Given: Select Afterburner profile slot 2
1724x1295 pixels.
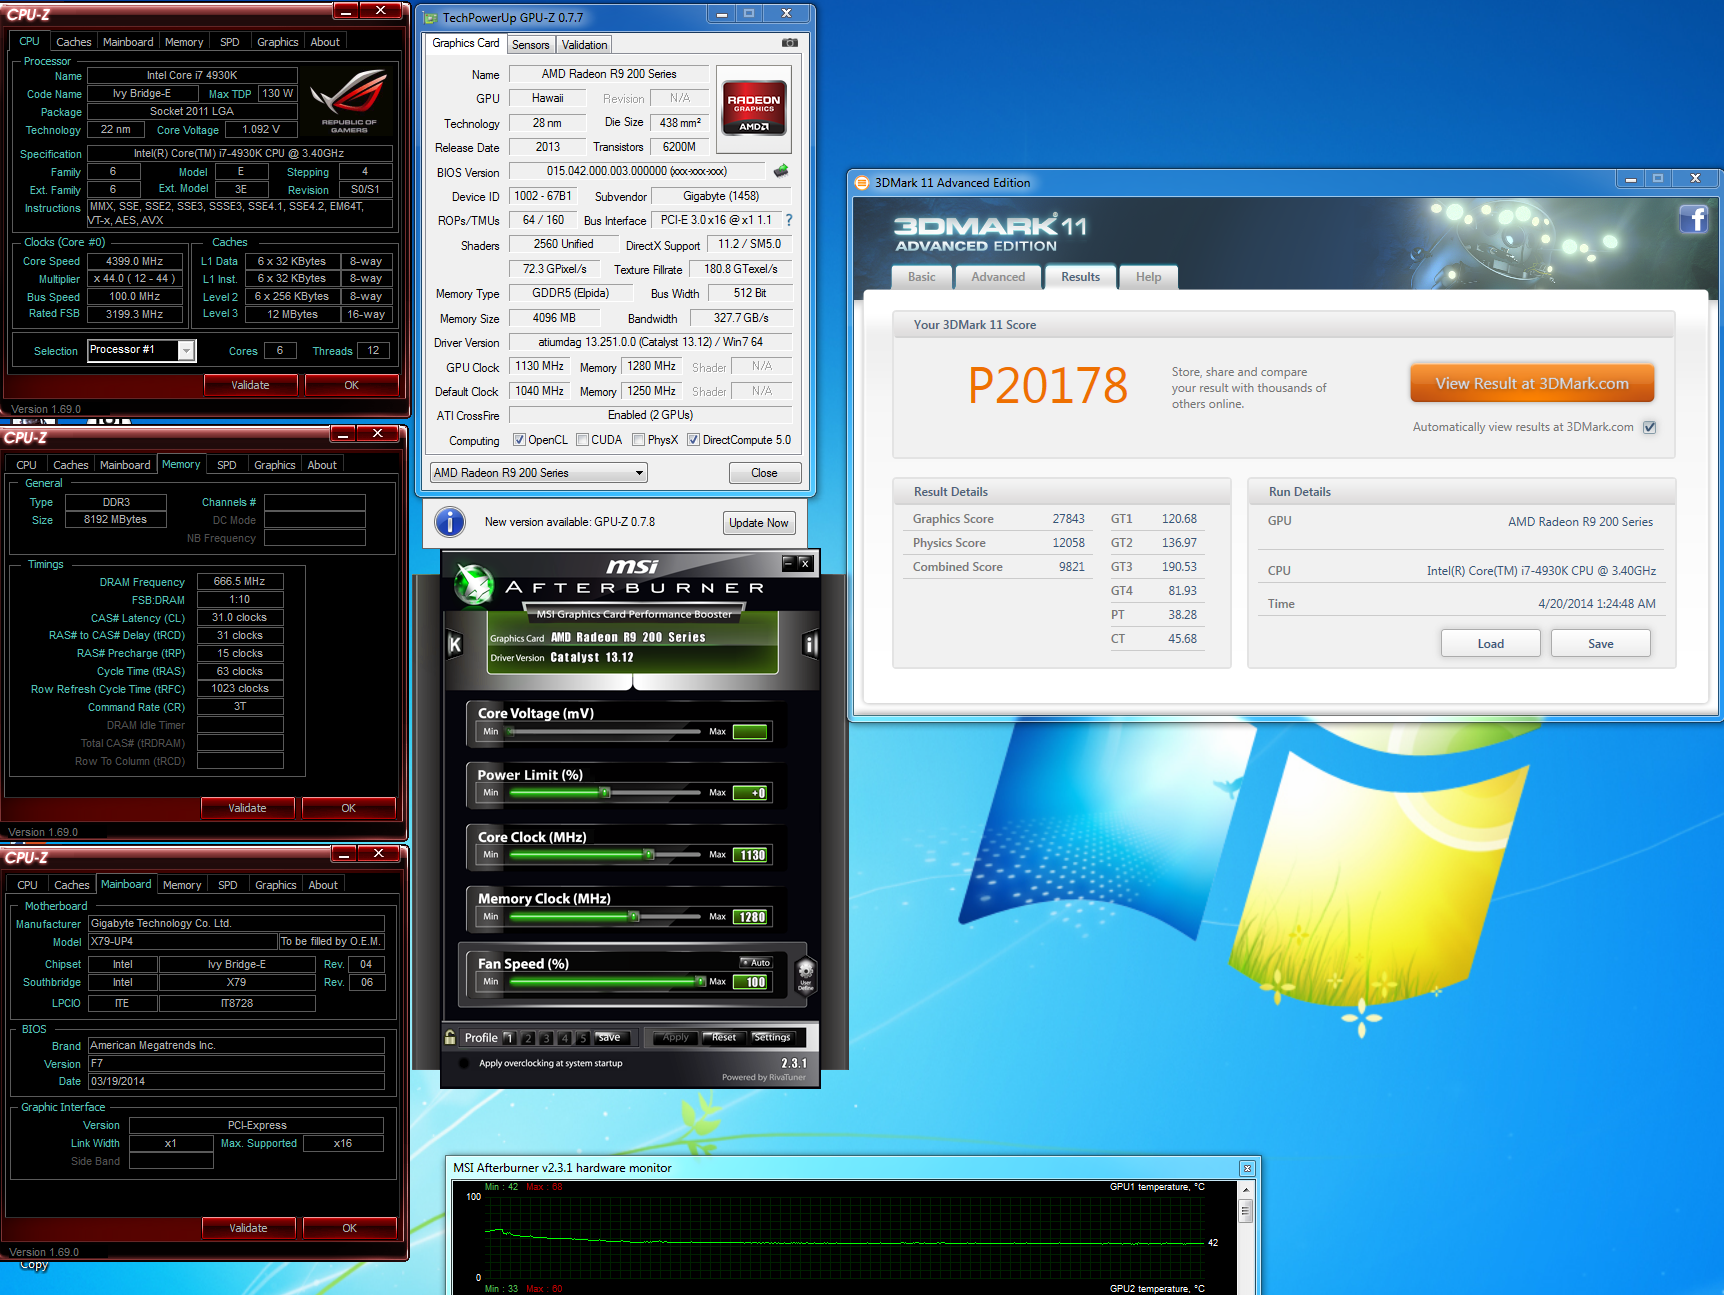Looking at the screenshot, I should pos(528,1038).
